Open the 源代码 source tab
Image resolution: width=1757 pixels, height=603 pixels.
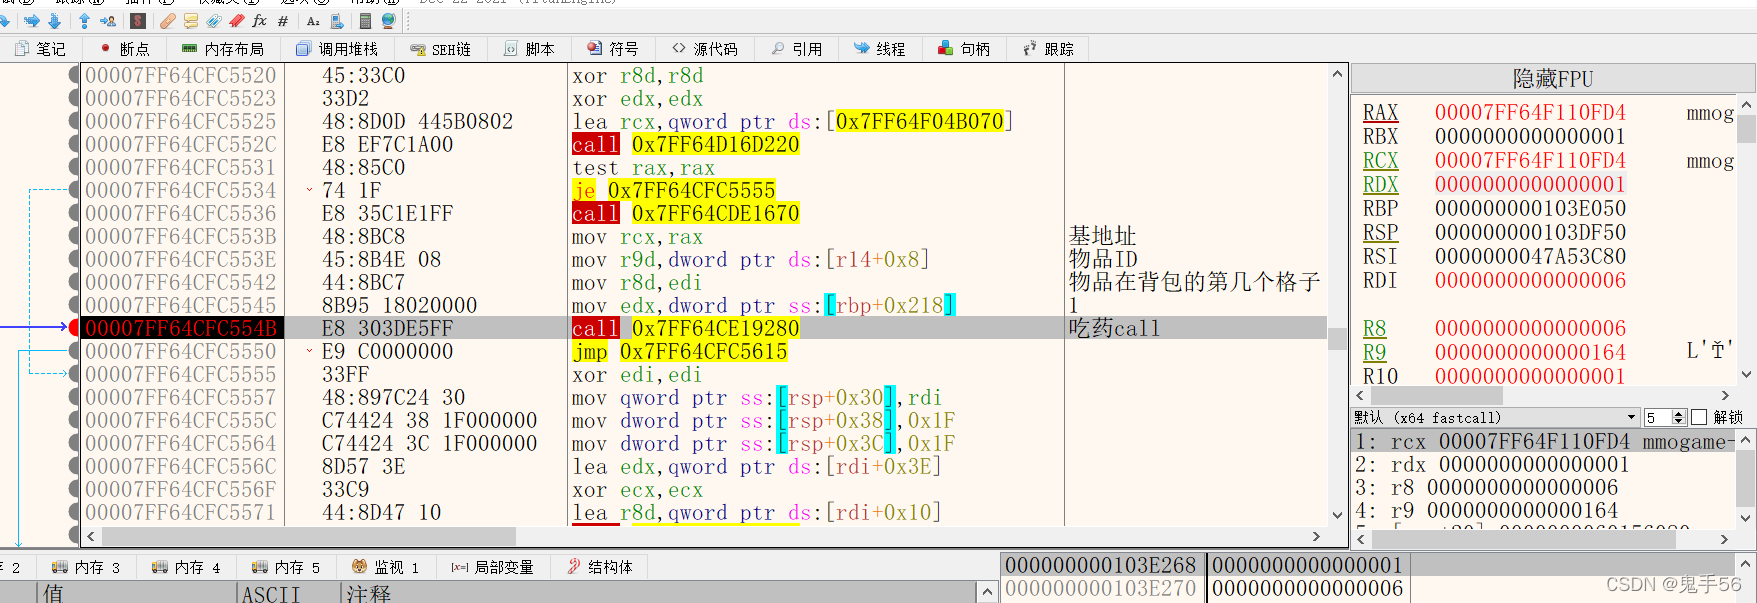click(705, 48)
